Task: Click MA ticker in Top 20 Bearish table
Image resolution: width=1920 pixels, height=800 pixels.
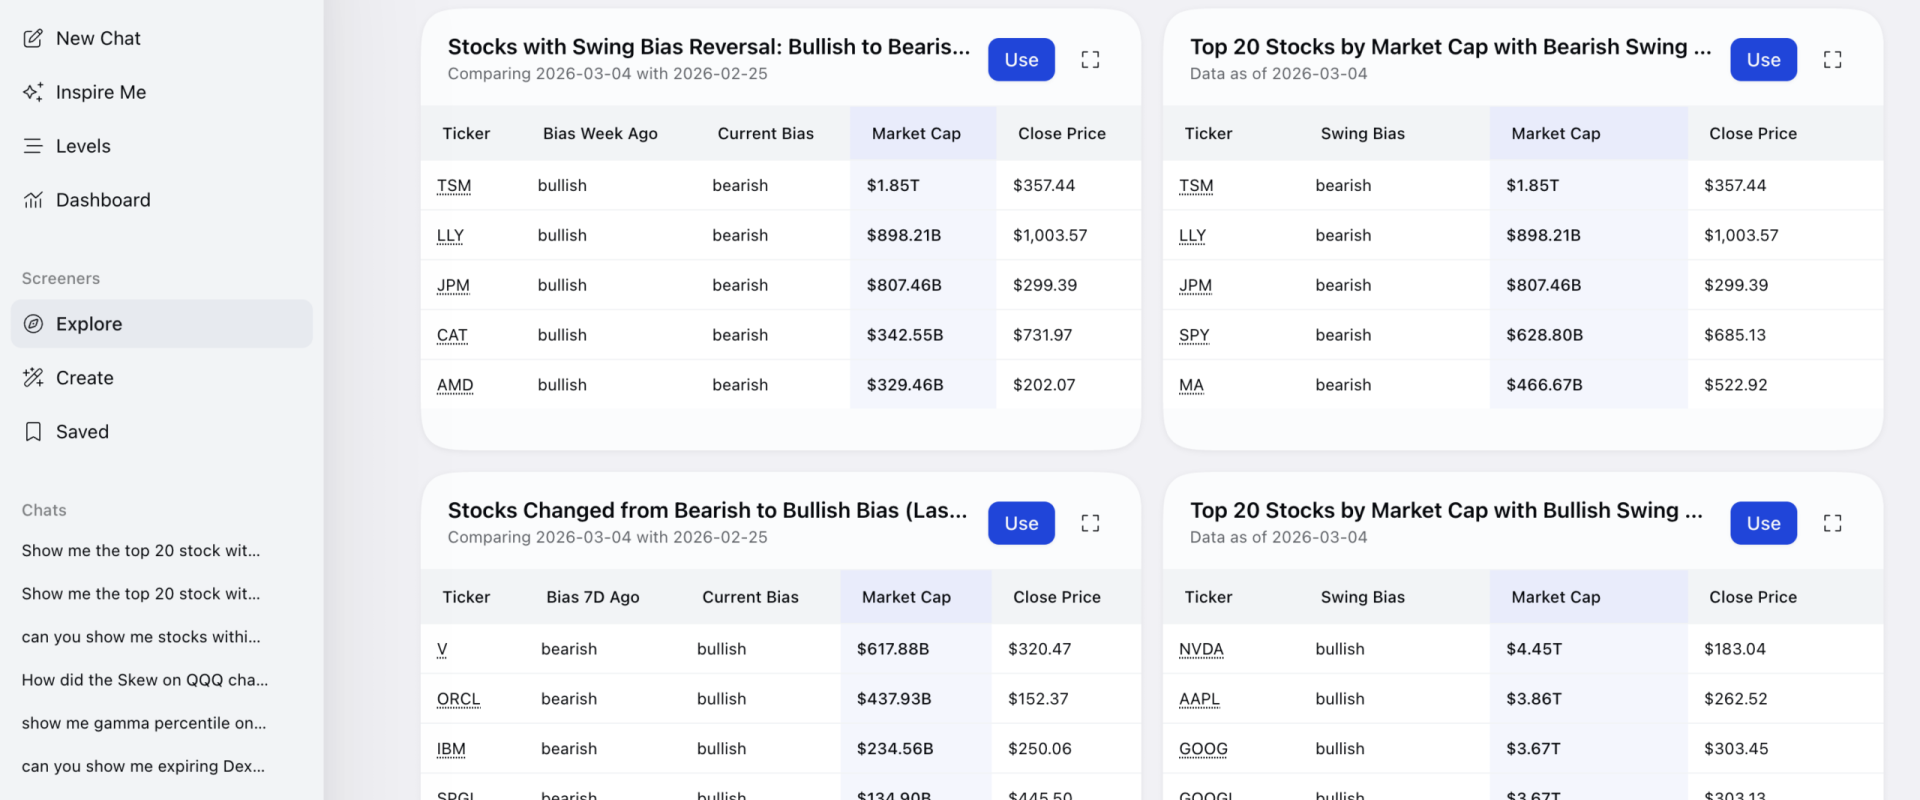Action: tap(1191, 385)
